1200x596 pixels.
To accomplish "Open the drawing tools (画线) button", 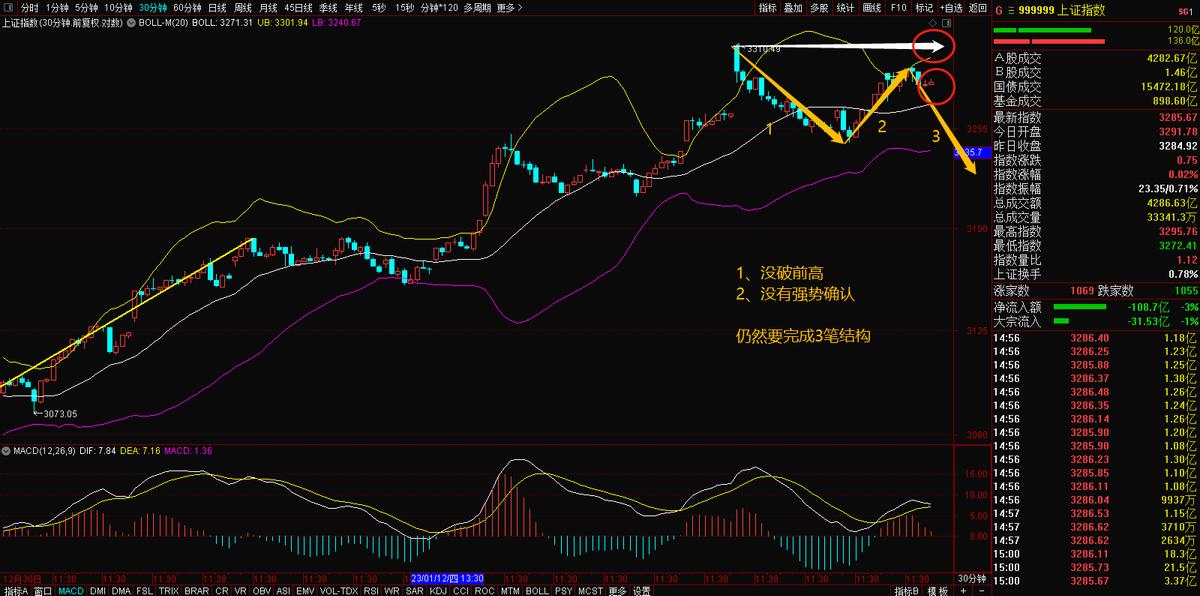I will click(871, 8).
